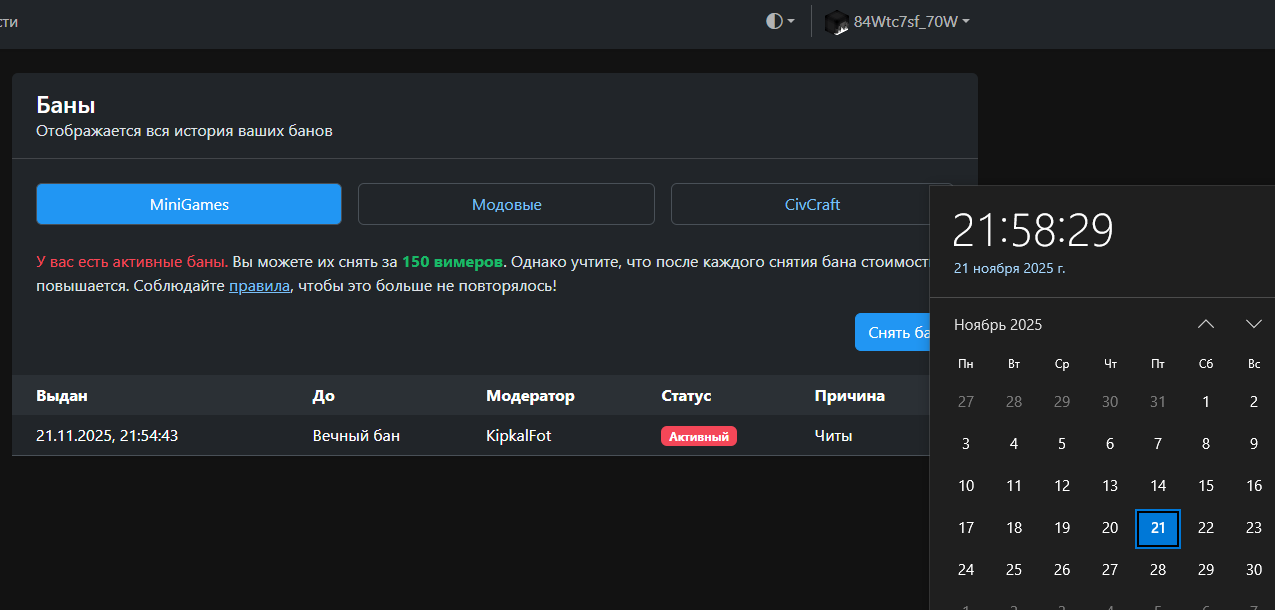
Task: Select October 27 in calendar
Action: (x=966, y=402)
